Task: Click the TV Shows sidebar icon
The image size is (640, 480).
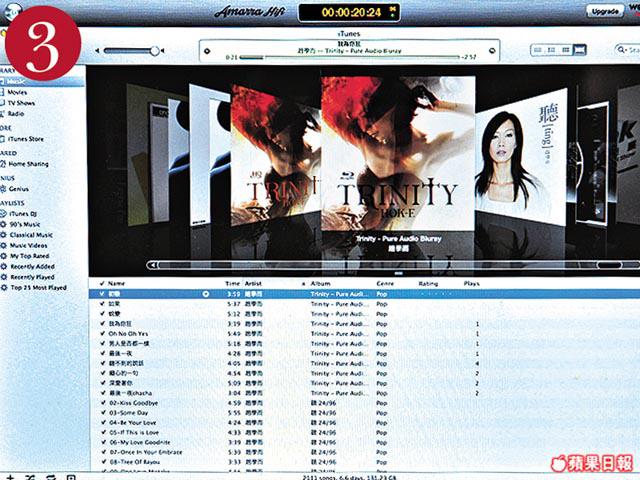Action: (3, 102)
